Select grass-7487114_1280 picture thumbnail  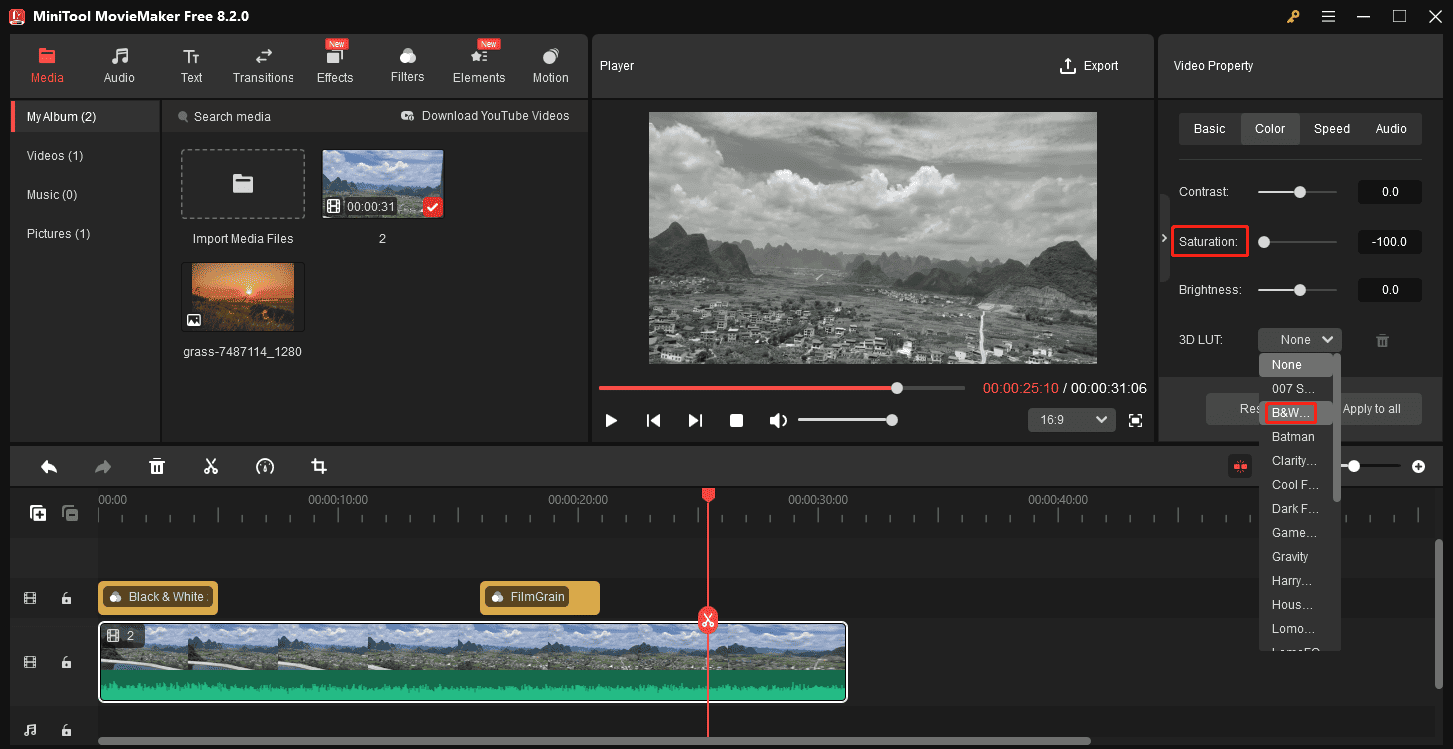click(243, 297)
